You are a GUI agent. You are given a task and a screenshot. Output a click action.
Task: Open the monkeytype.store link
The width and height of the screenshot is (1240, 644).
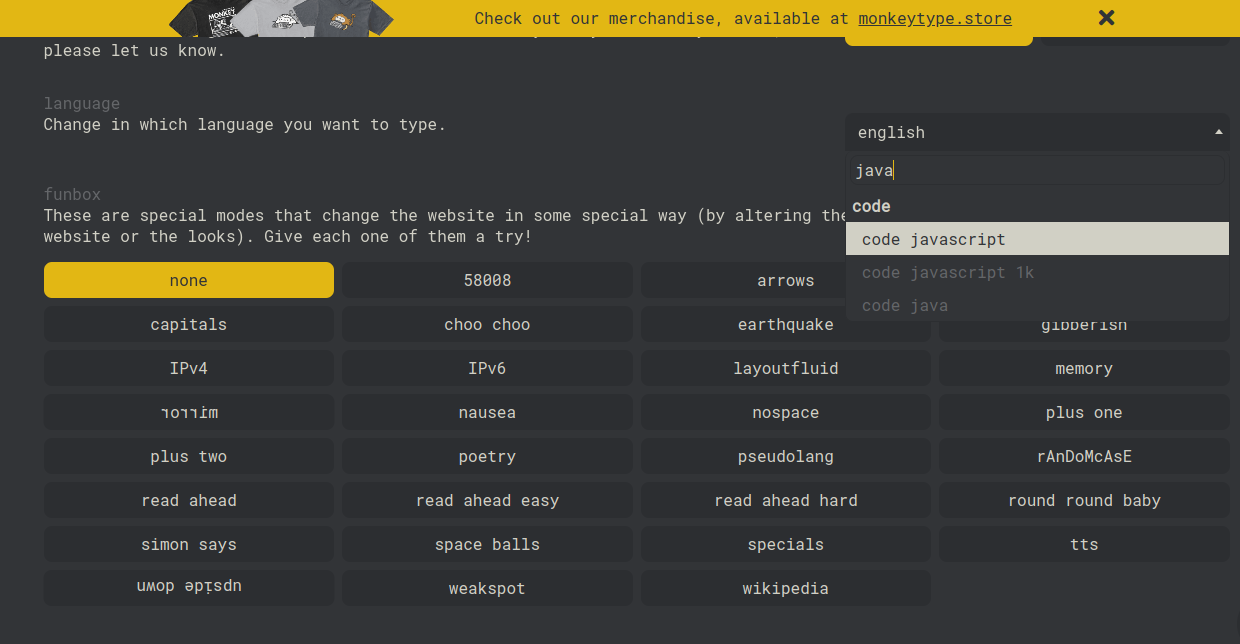click(x=934, y=18)
